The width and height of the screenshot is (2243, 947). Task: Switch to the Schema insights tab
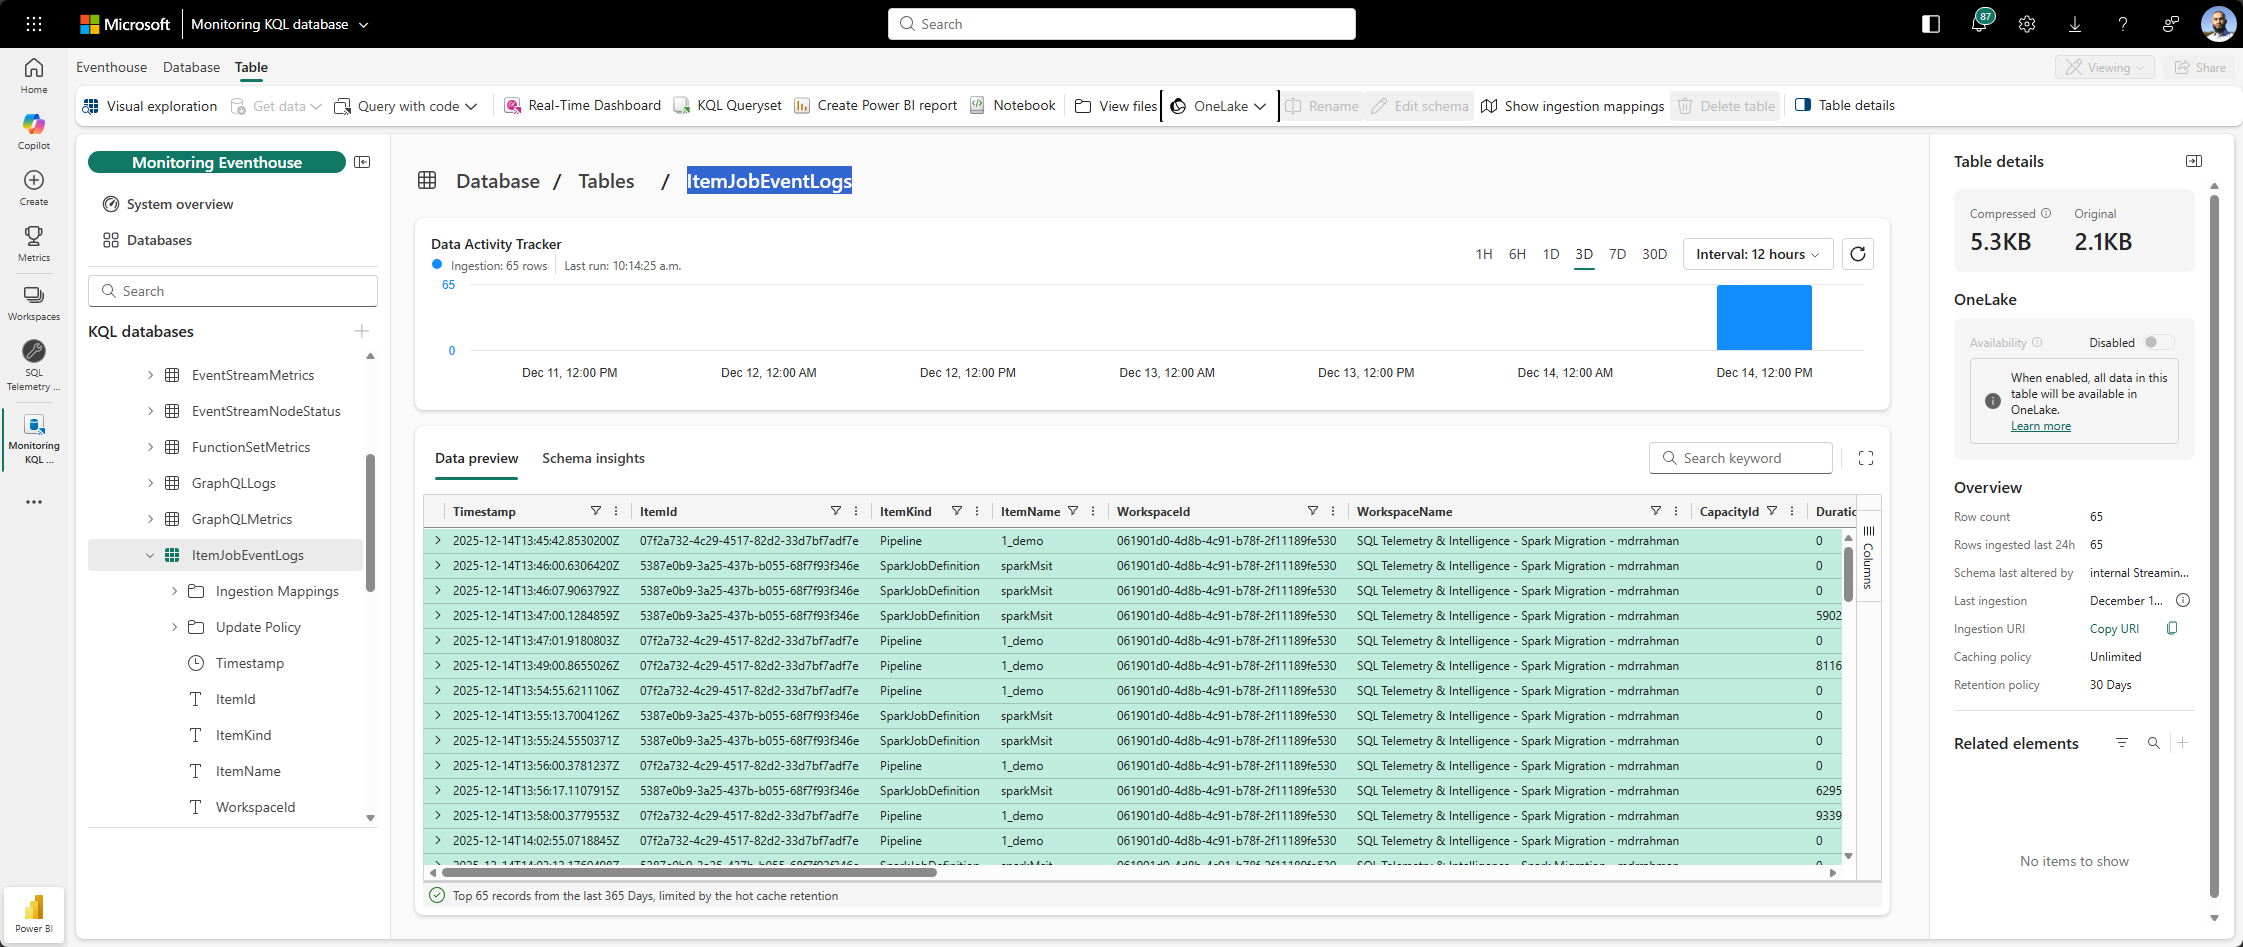[x=593, y=458]
